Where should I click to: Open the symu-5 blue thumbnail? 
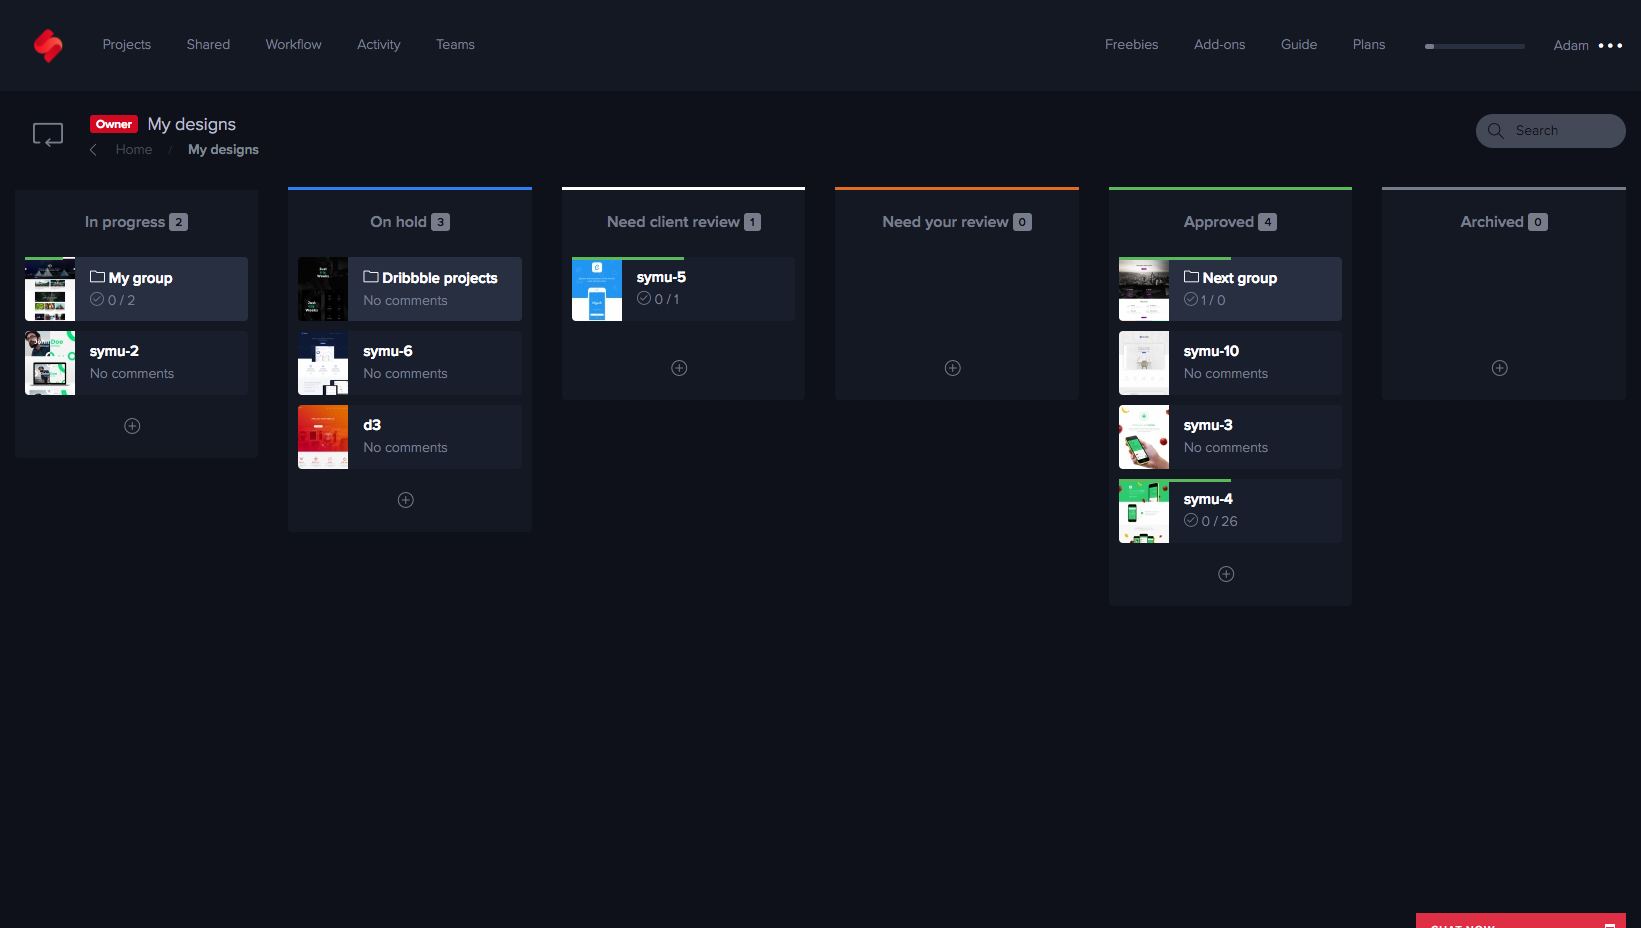pyautogui.click(x=597, y=289)
